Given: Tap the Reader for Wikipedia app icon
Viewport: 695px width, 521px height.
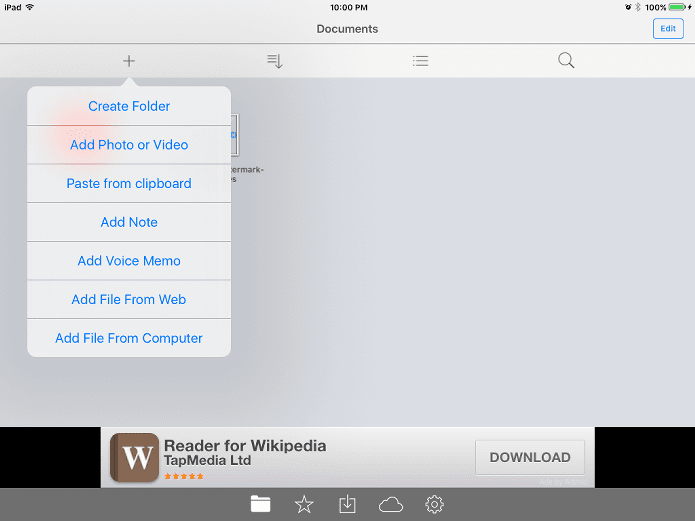Looking at the screenshot, I should point(134,458).
